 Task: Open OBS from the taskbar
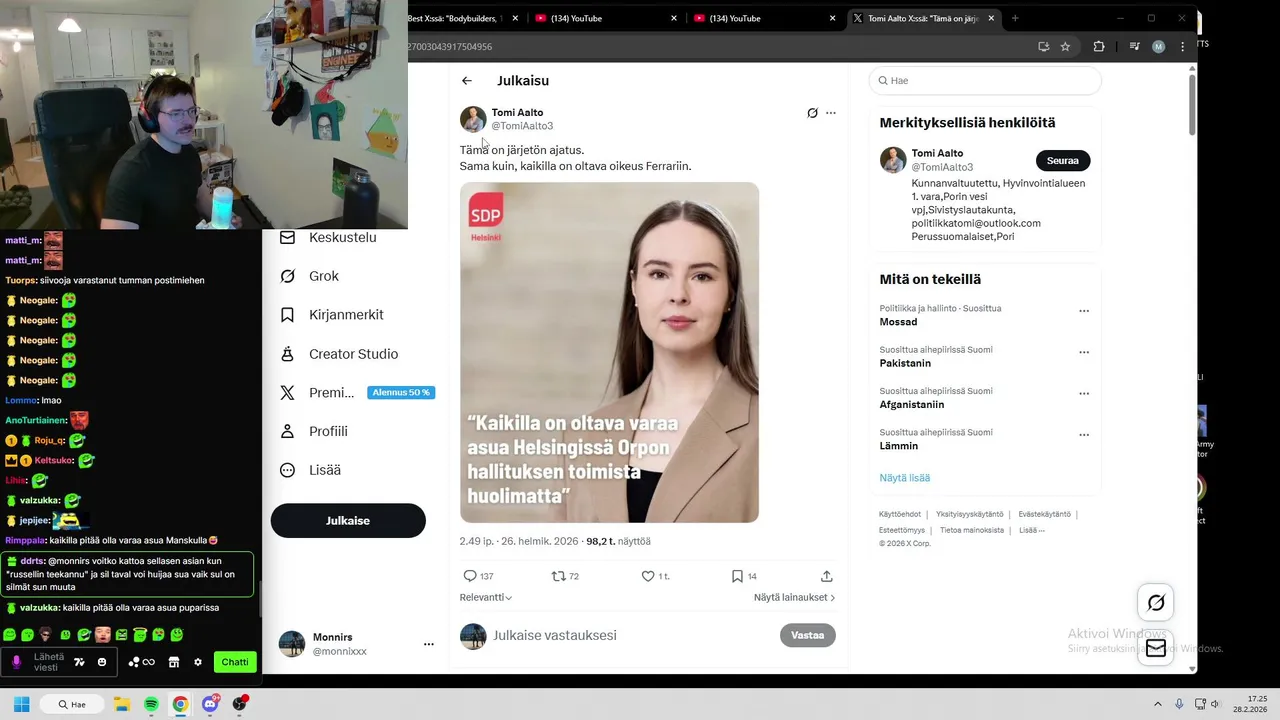click(x=239, y=704)
